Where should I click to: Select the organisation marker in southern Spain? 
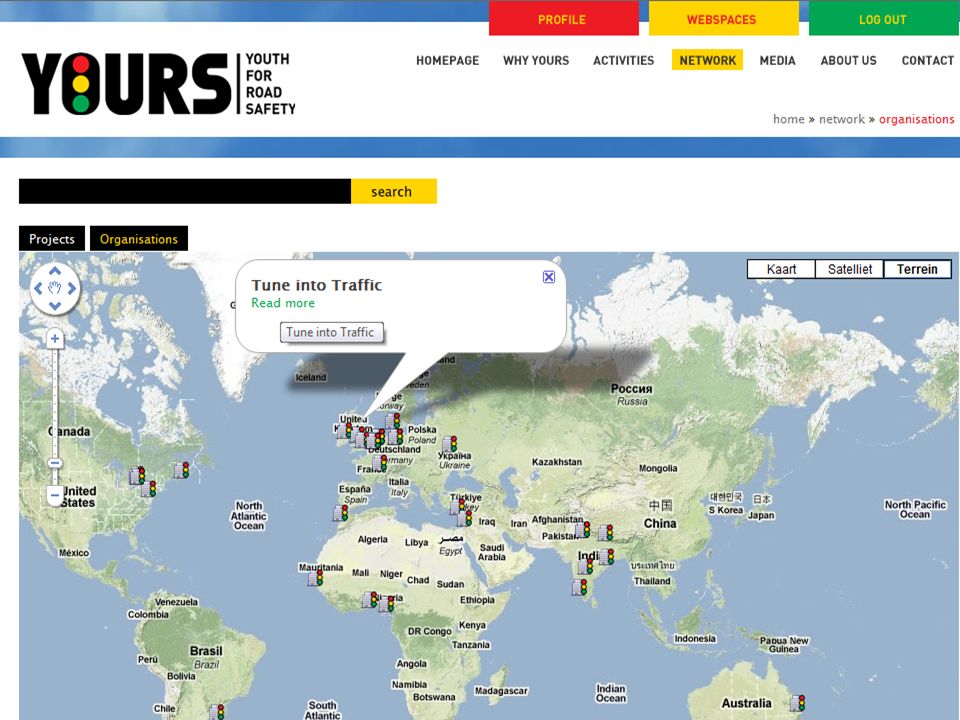pos(341,512)
